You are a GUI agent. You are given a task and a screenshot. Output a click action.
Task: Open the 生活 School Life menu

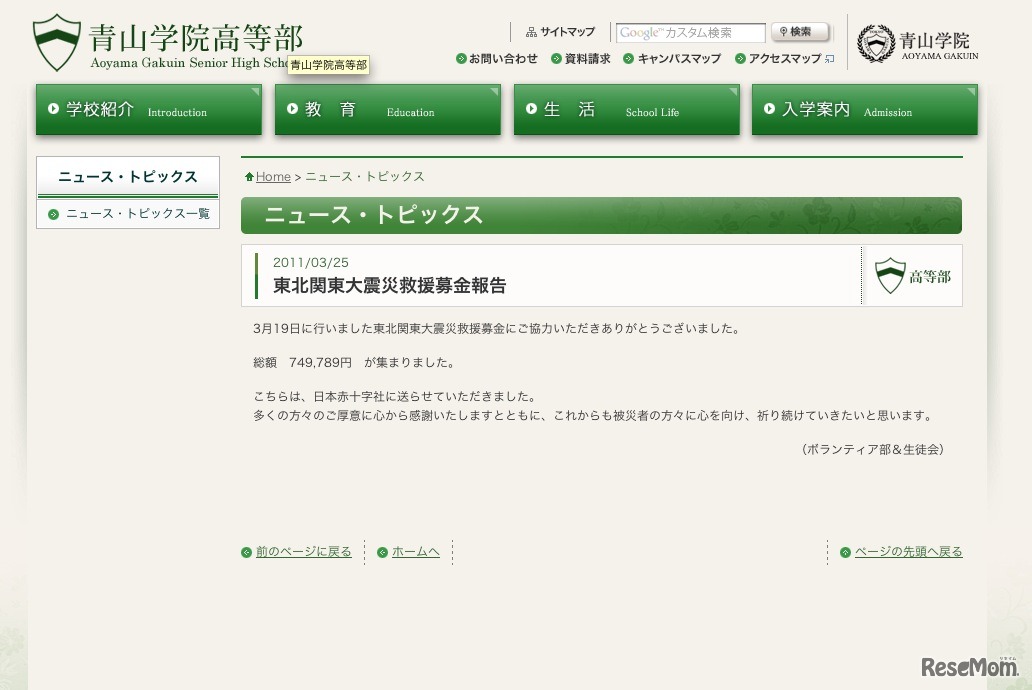click(x=626, y=110)
